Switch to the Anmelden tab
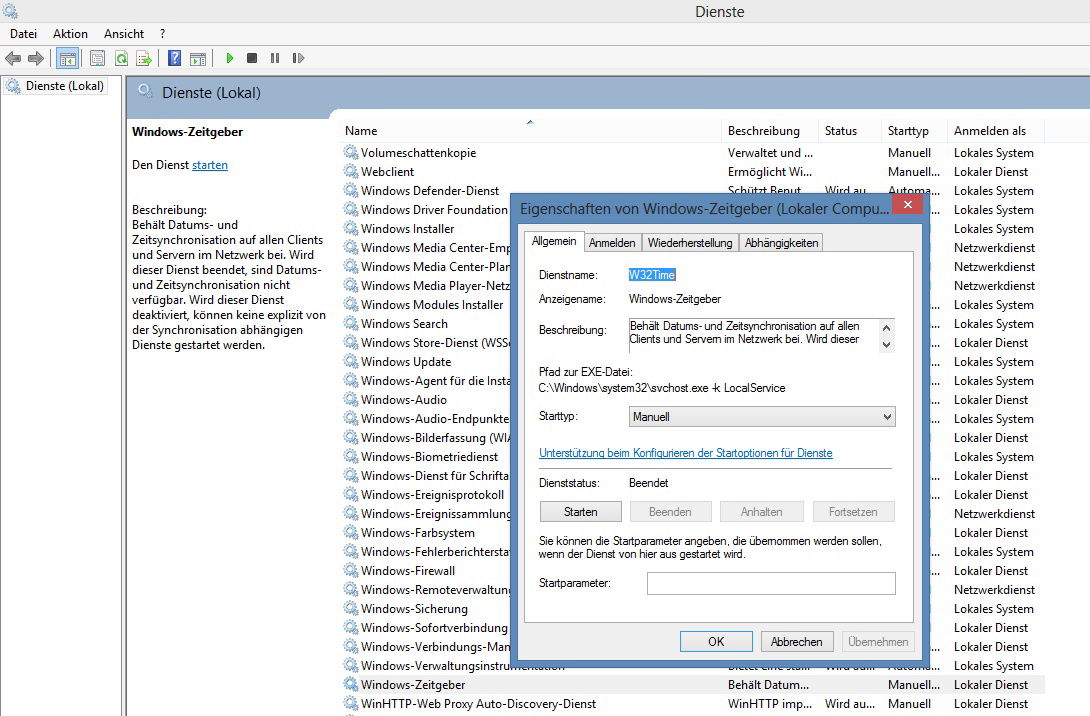 pos(612,243)
